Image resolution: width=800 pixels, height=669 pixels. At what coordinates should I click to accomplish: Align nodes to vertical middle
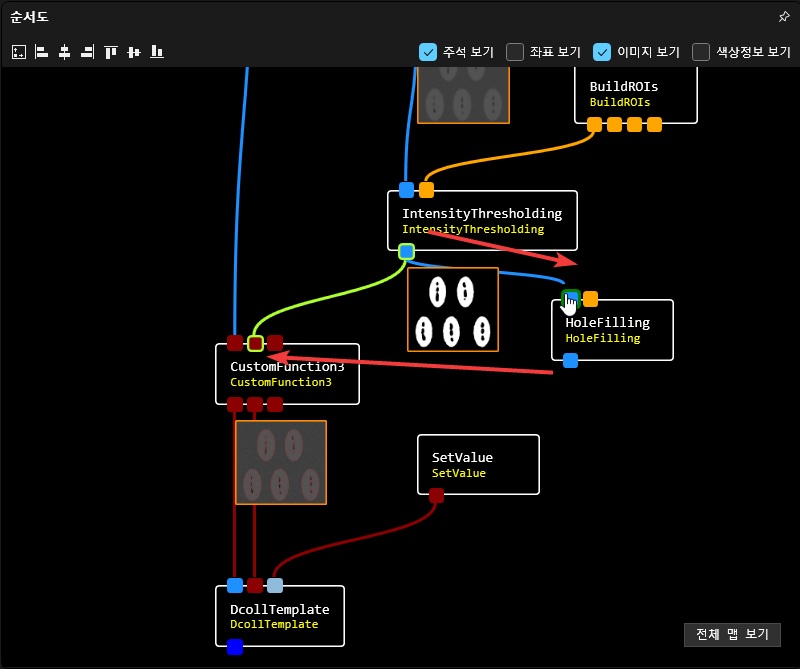(x=134, y=52)
